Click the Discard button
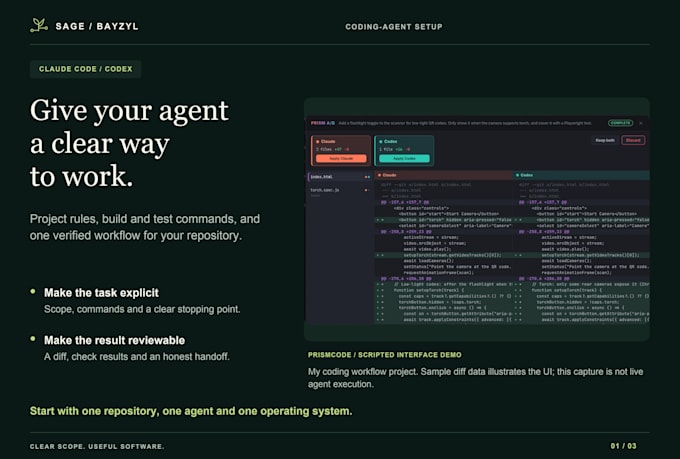Viewport: 680px width, 459px height. tap(633, 141)
